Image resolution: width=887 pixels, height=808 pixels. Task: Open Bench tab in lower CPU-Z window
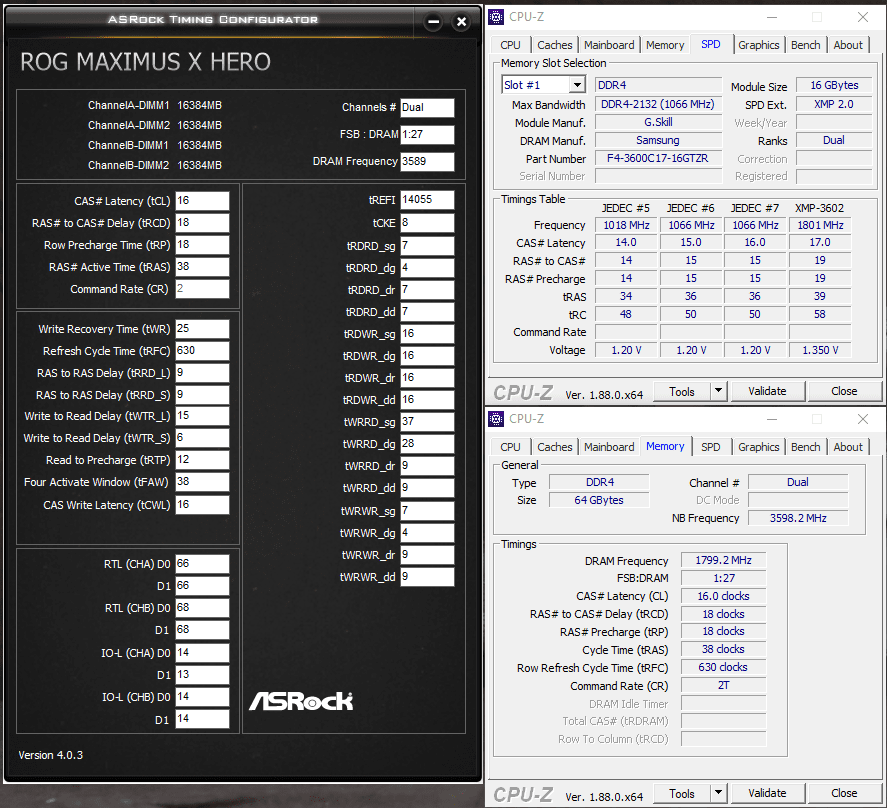[806, 446]
